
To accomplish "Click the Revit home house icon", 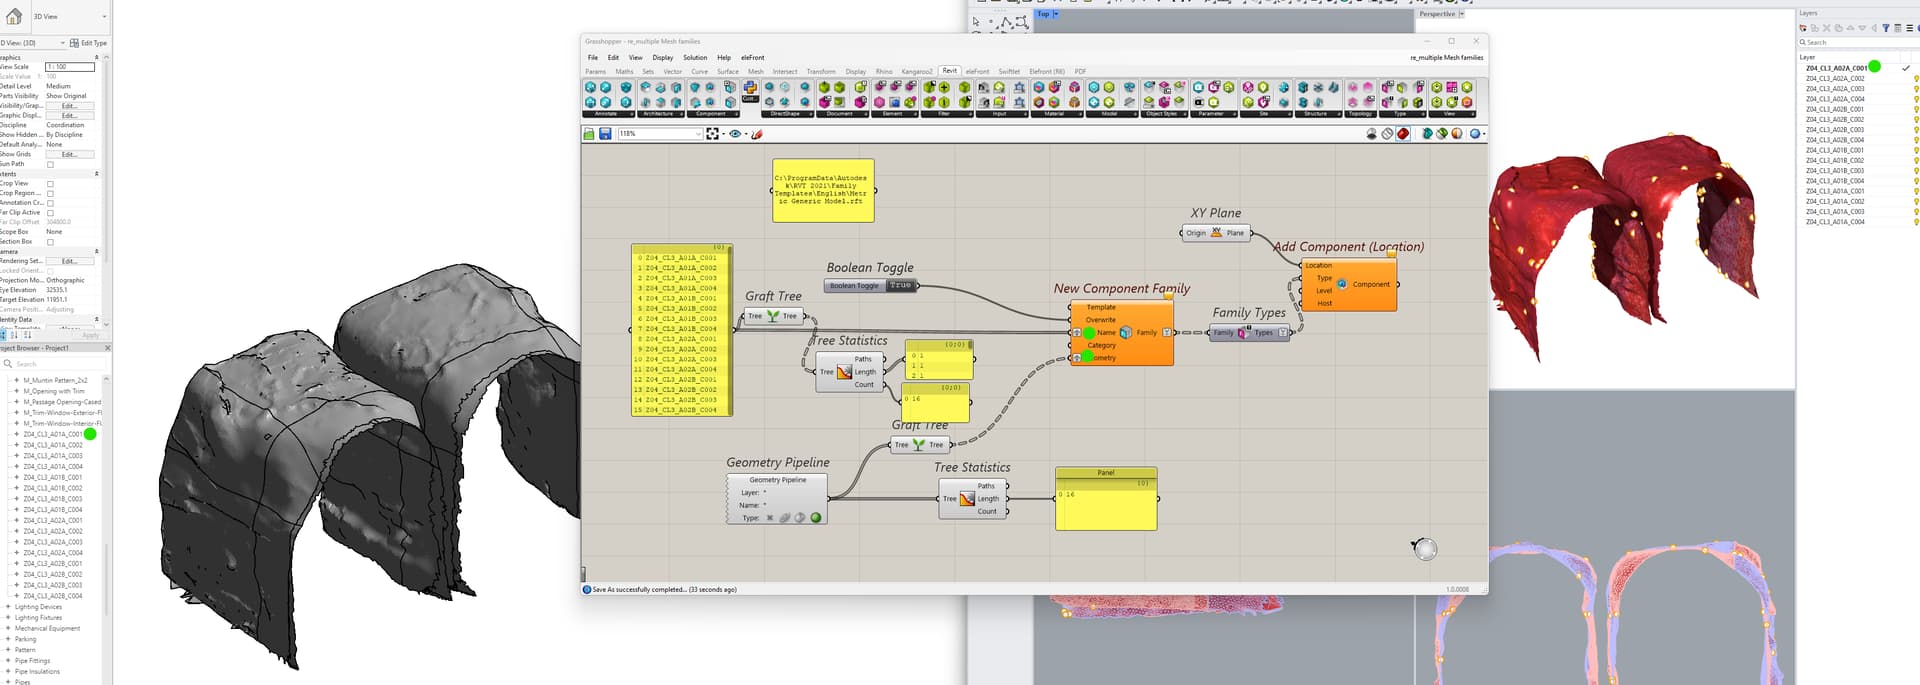I will click(x=14, y=17).
